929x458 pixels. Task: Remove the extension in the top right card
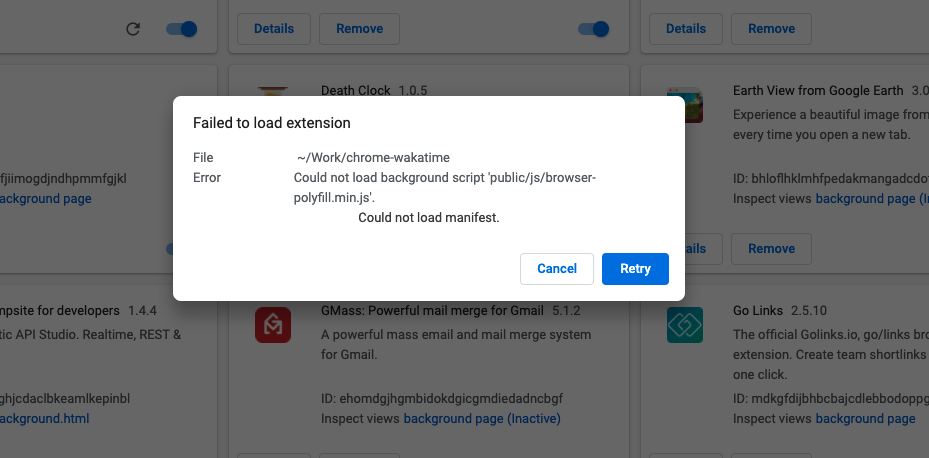771,29
